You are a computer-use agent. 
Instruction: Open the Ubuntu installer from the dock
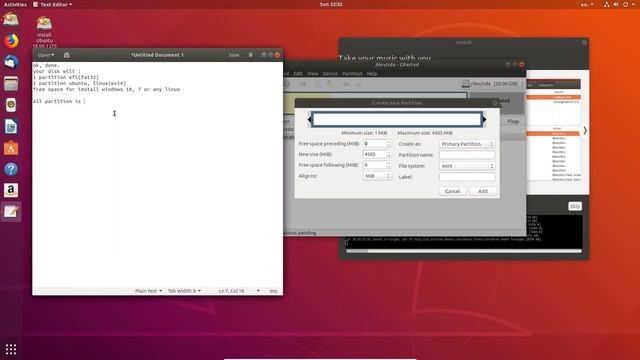click(11, 19)
